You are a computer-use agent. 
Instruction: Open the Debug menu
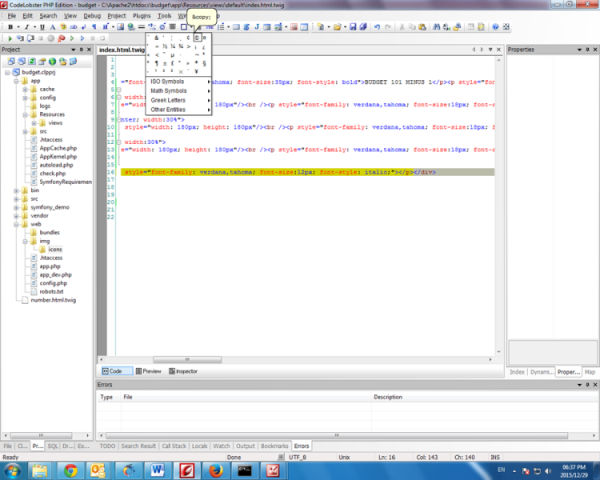(x=92, y=16)
